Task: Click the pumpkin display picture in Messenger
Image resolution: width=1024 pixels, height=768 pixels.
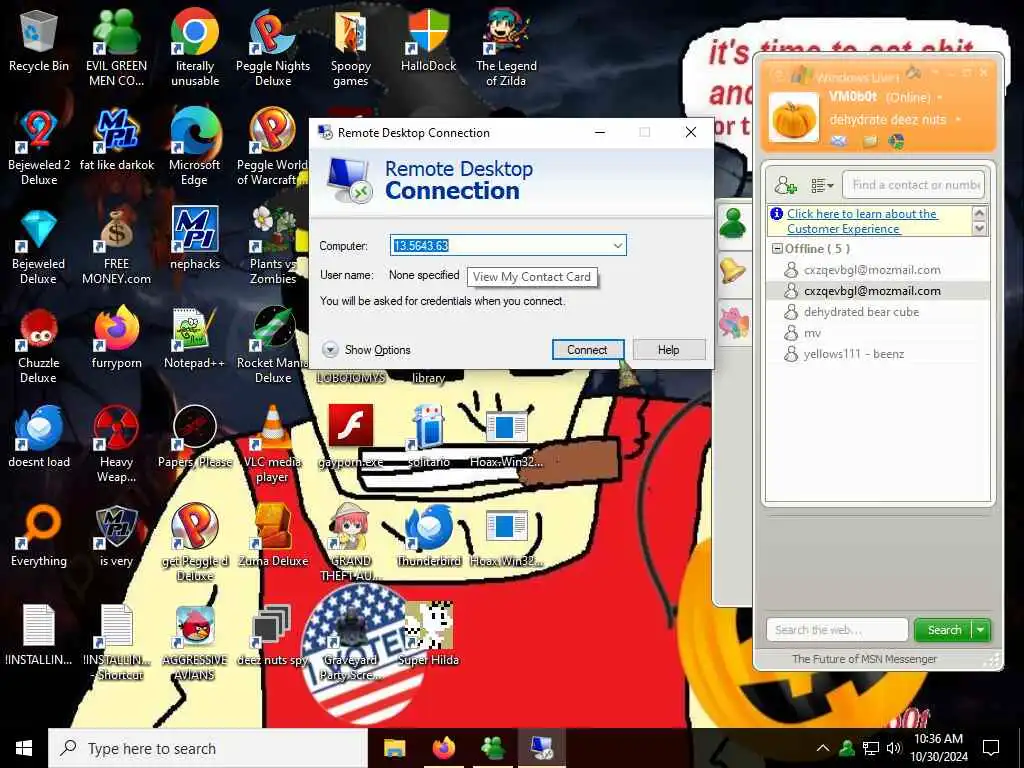Action: (794, 119)
